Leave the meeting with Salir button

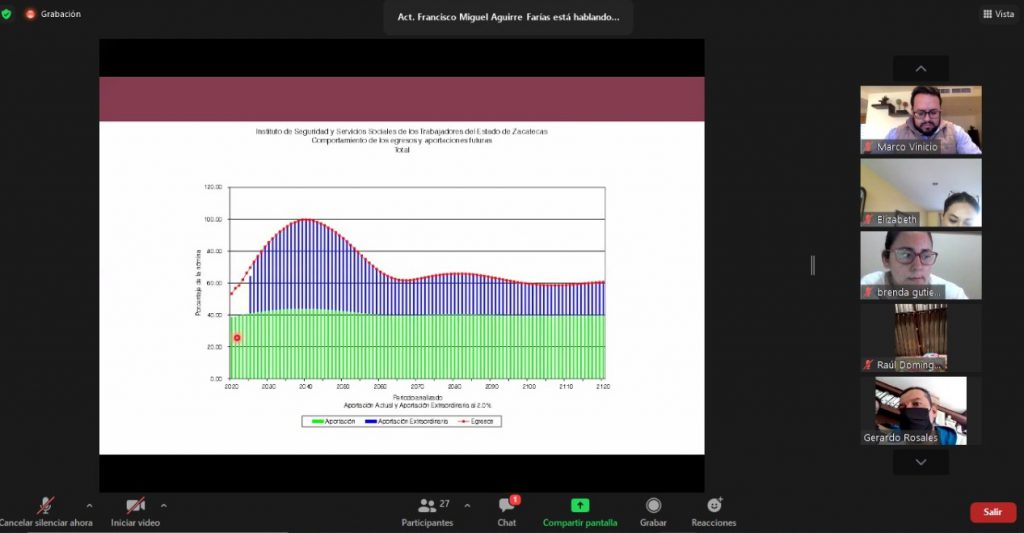992,512
